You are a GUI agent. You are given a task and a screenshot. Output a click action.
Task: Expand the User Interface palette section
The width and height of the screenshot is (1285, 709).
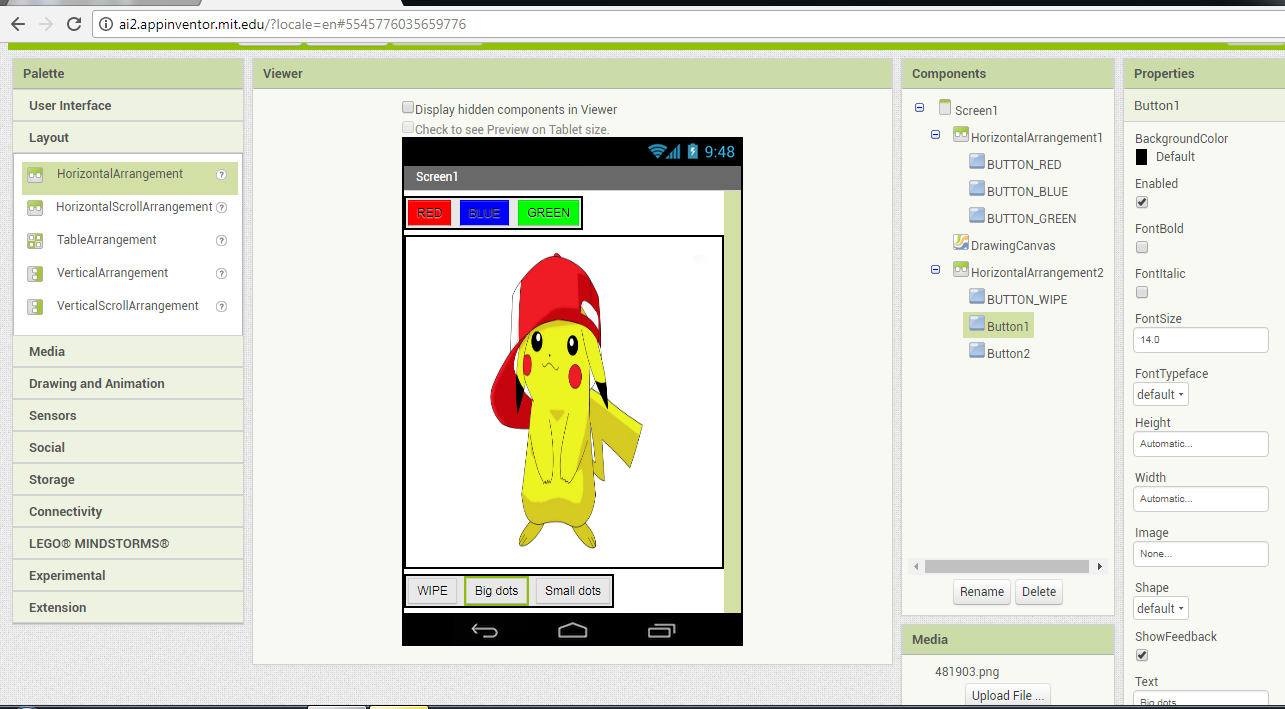(128, 106)
